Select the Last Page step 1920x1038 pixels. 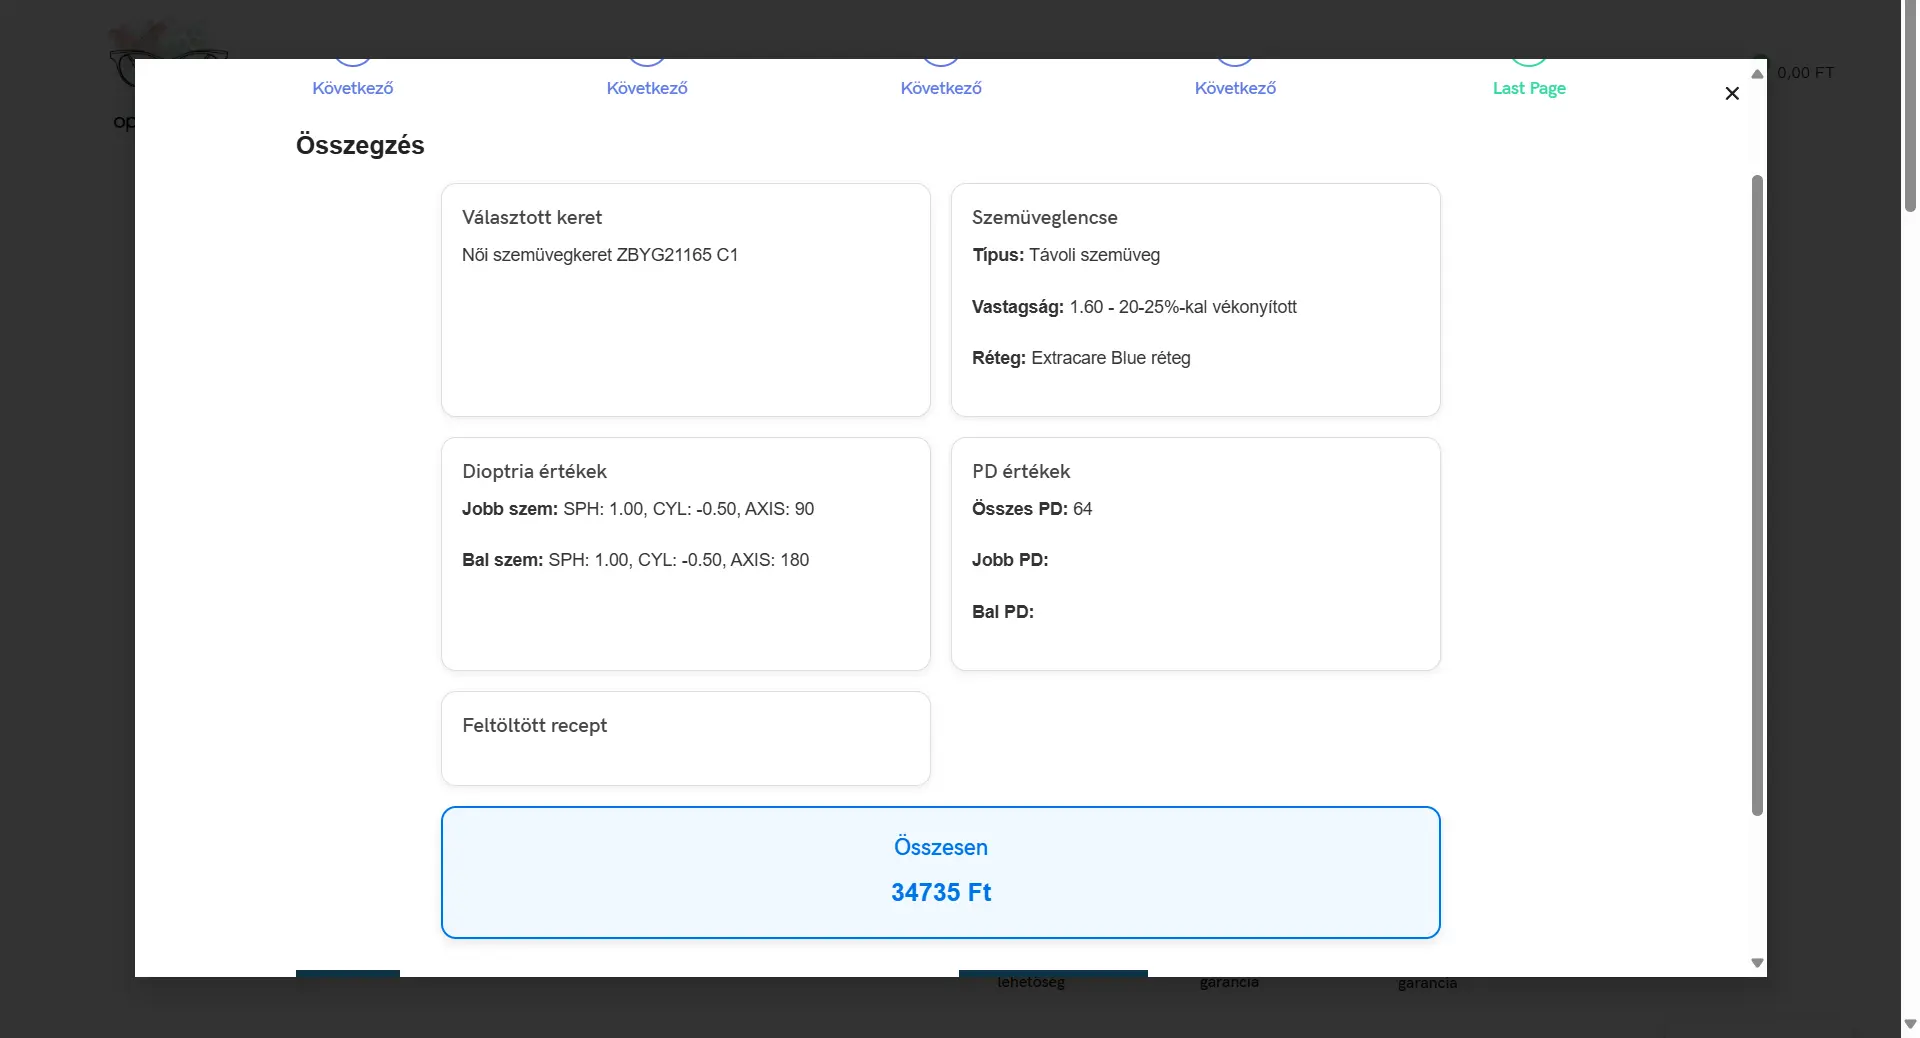(x=1529, y=88)
